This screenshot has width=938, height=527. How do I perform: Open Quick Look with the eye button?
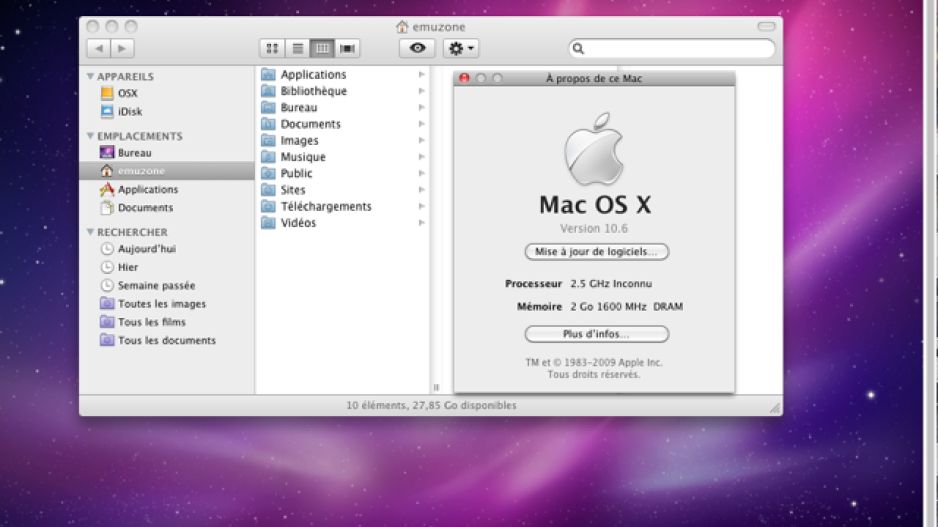pyautogui.click(x=417, y=48)
